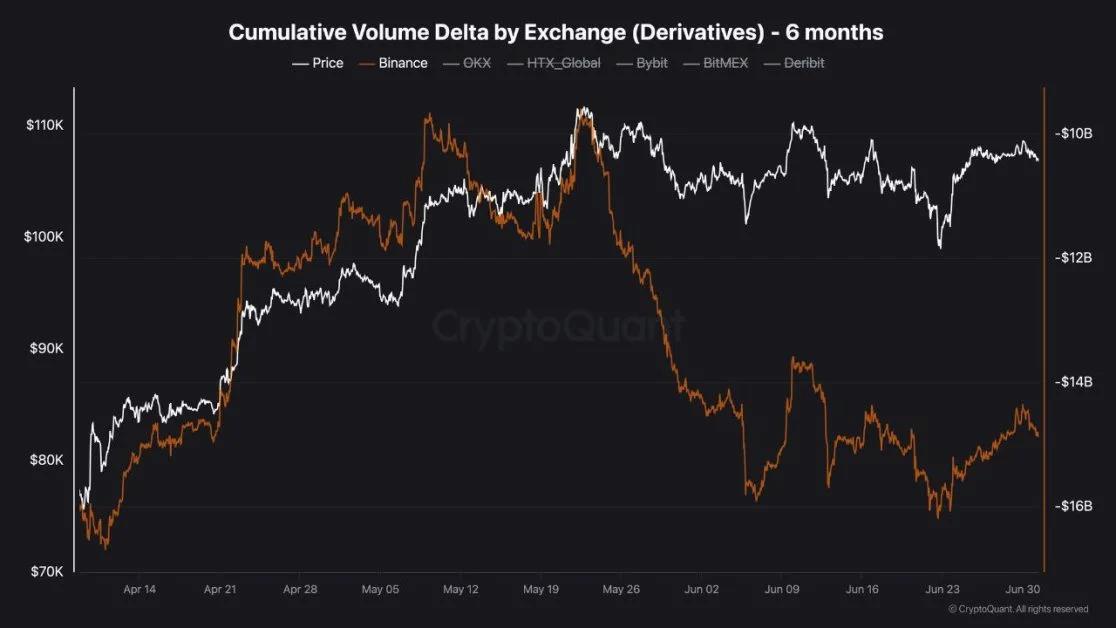Click the chart title text
The height and width of the screenshot is (628, 1116).
556,32
